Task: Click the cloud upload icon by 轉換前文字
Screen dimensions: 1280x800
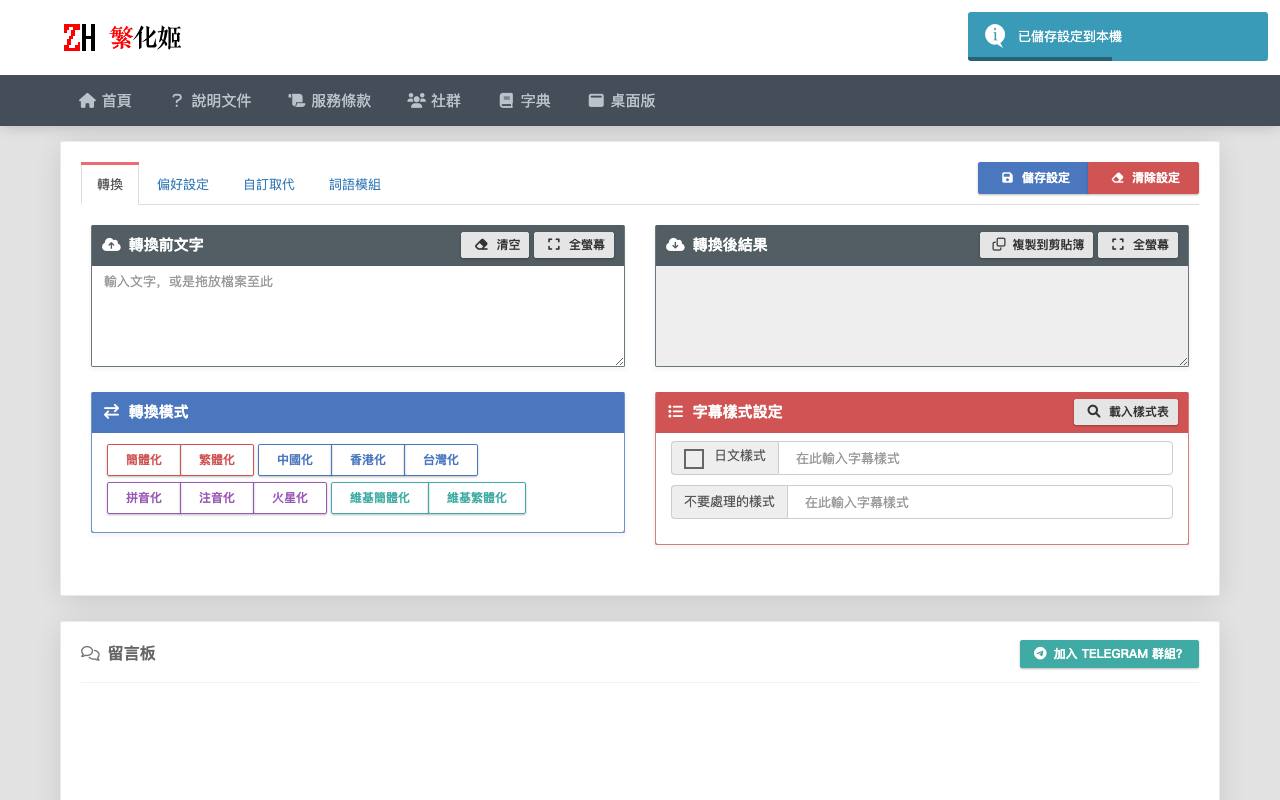Action: point(111,245)
